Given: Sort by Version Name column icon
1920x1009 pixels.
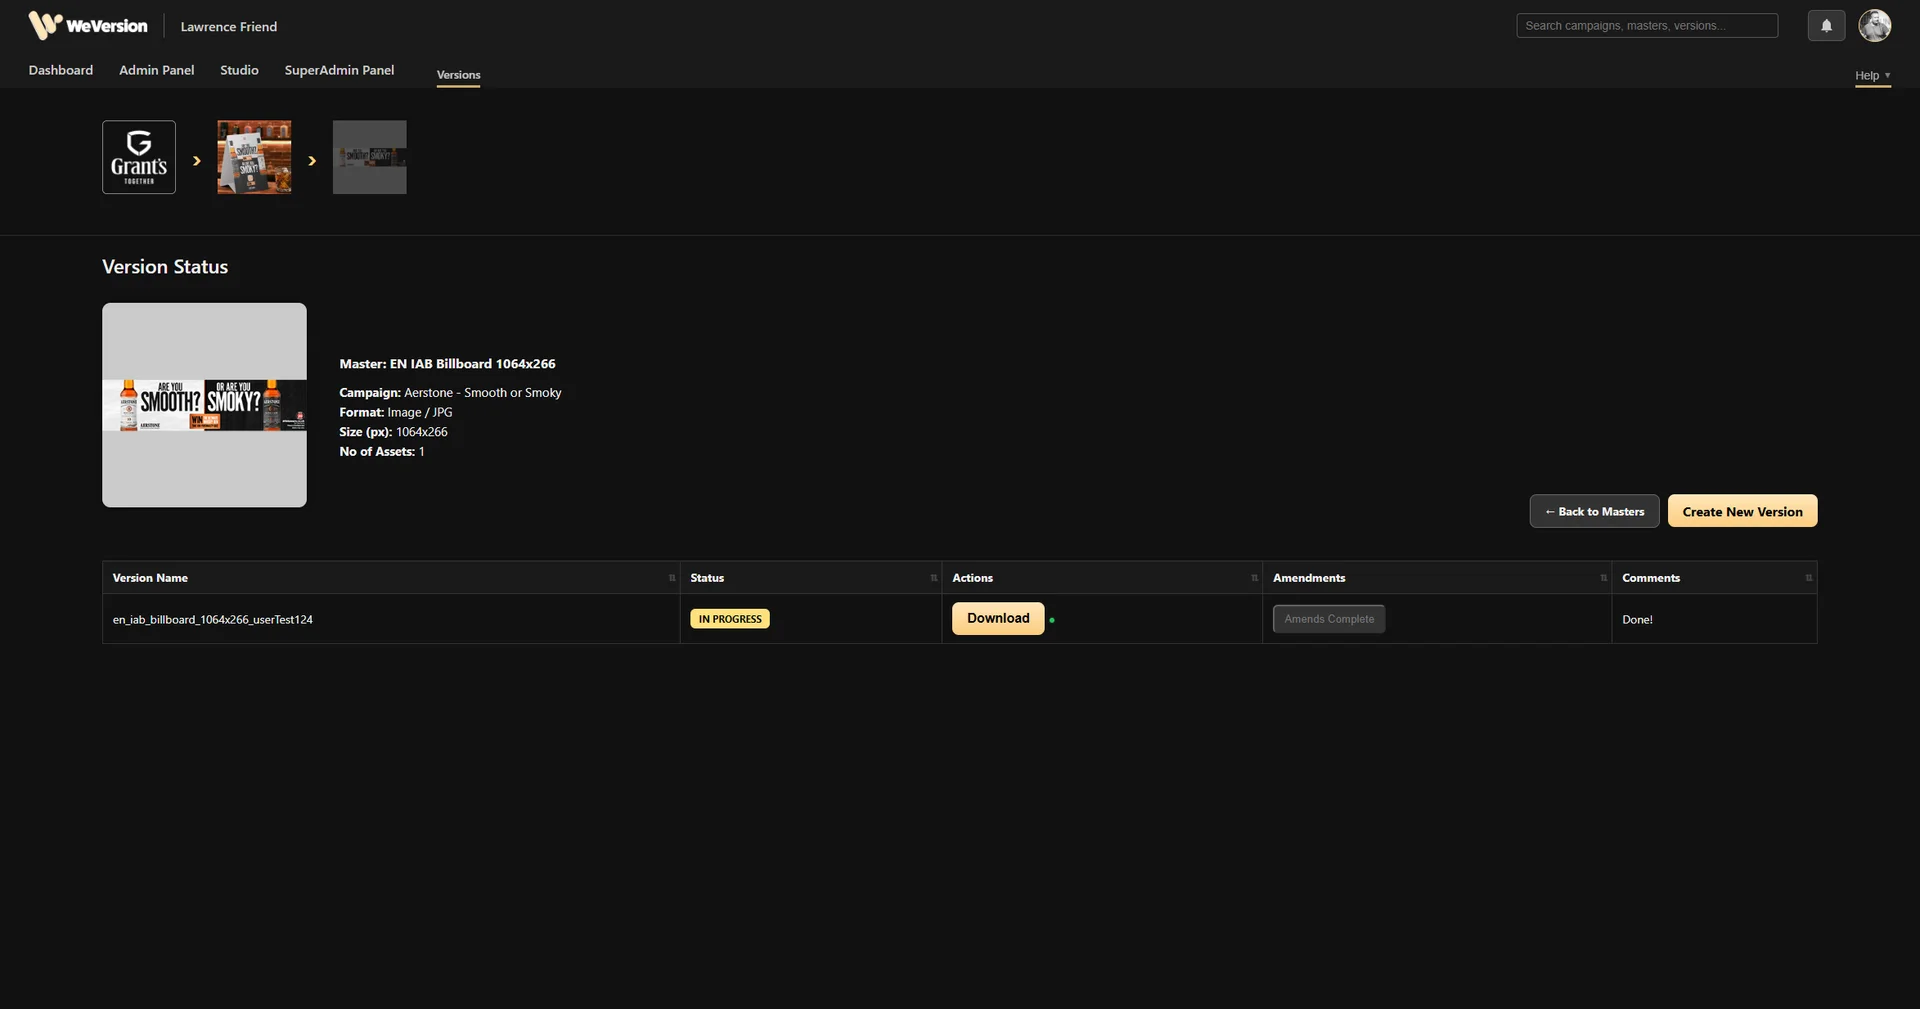Looking at the screenshot, I should 672,578.
